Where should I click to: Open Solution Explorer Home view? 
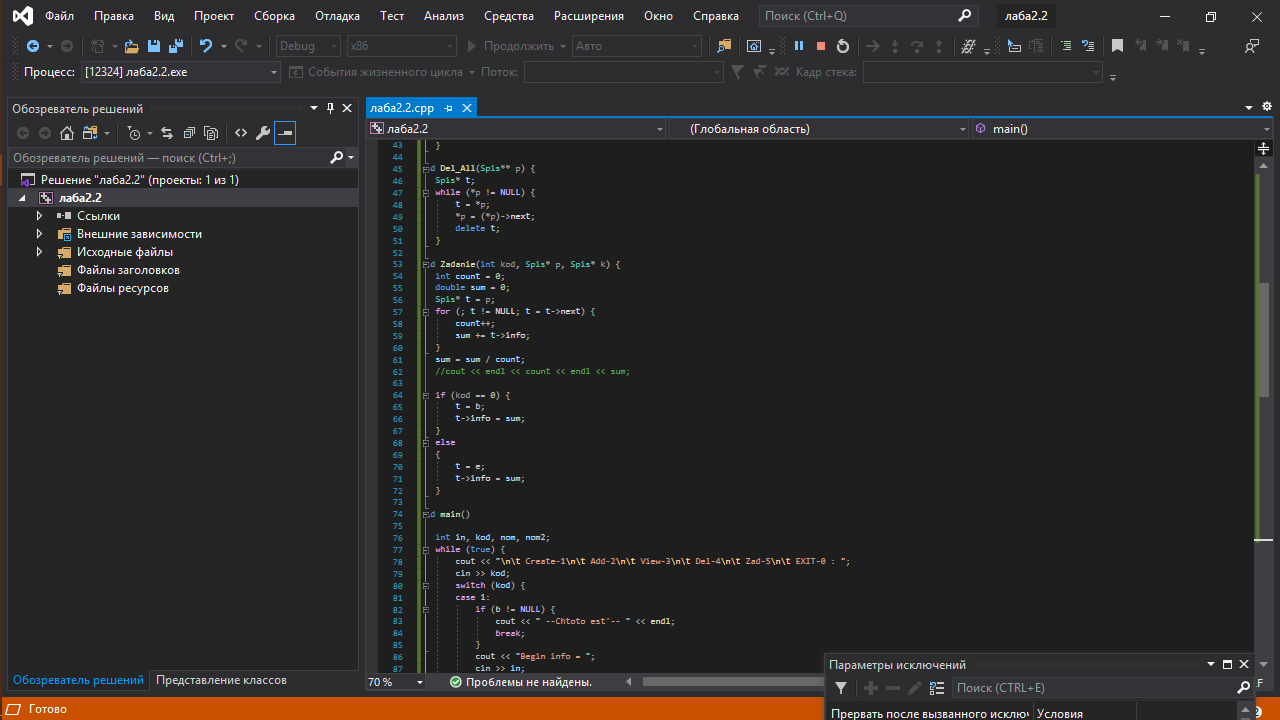point(67,133)
